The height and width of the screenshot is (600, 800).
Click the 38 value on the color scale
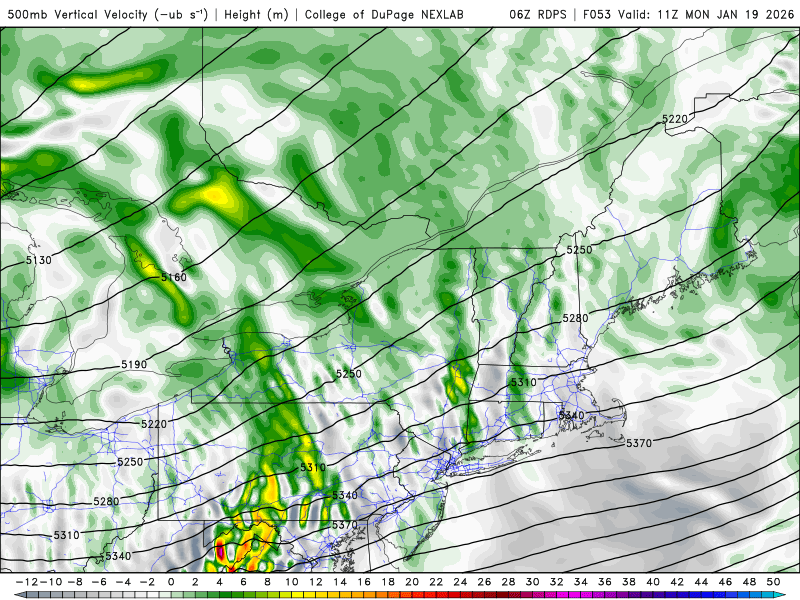(629, 582)
